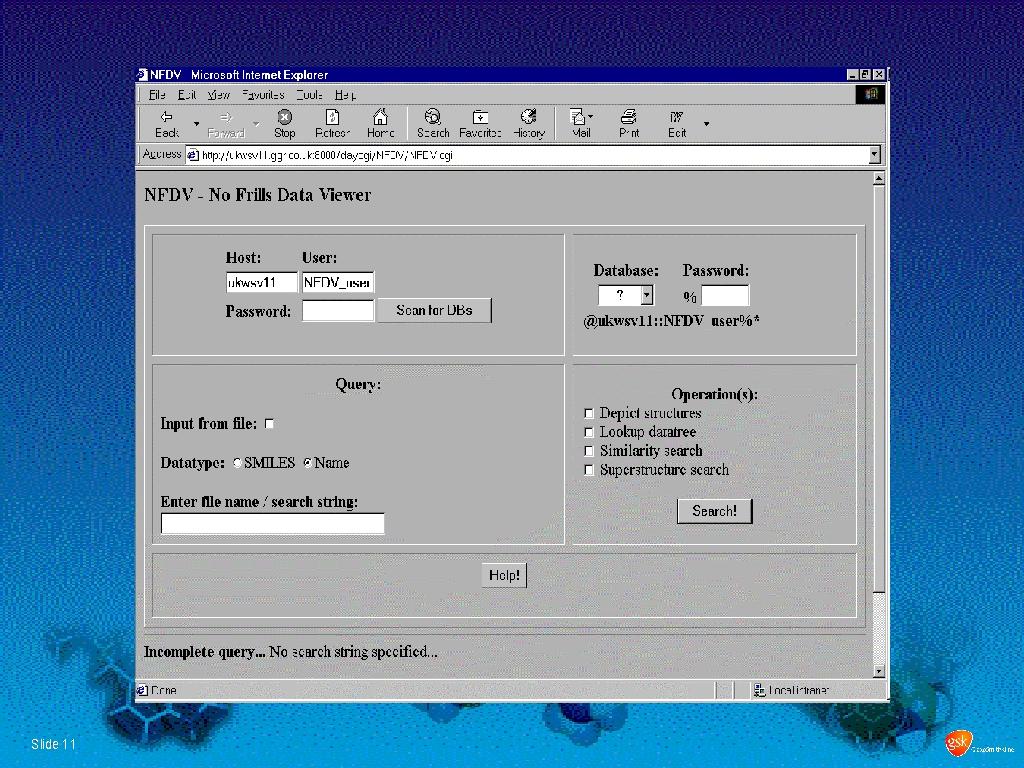Click the Host input field
Image resolution: width=1024 pixels, height=768 pixels.
coord(261,283)
